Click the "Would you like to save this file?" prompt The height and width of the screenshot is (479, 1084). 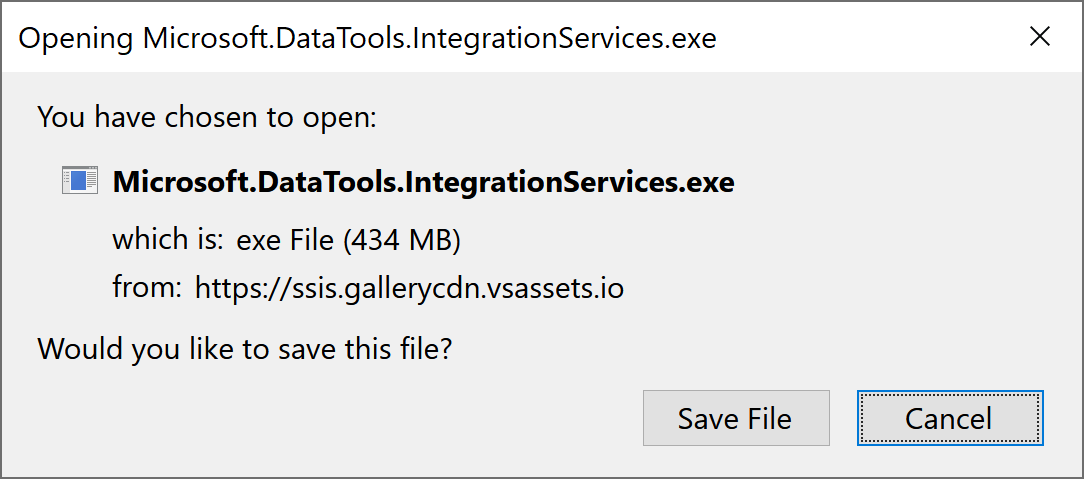[x=244, y=349]
